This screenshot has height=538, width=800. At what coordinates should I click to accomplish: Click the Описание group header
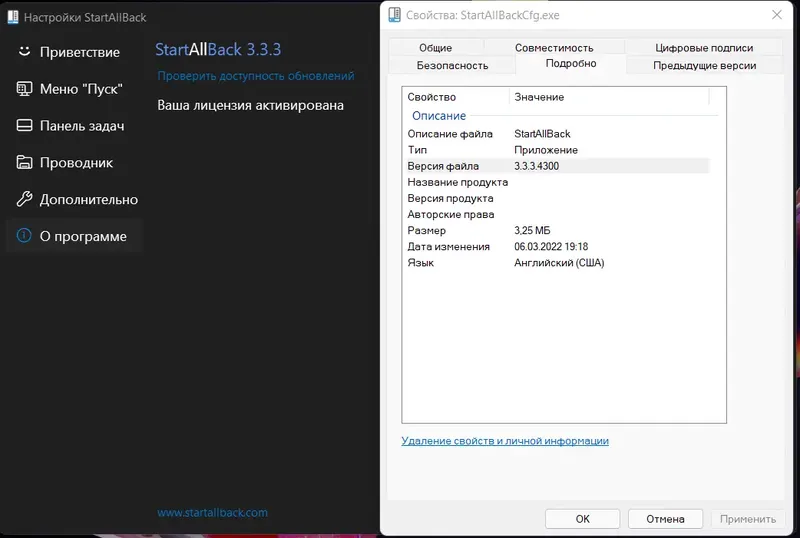click(x=439, y=116)
